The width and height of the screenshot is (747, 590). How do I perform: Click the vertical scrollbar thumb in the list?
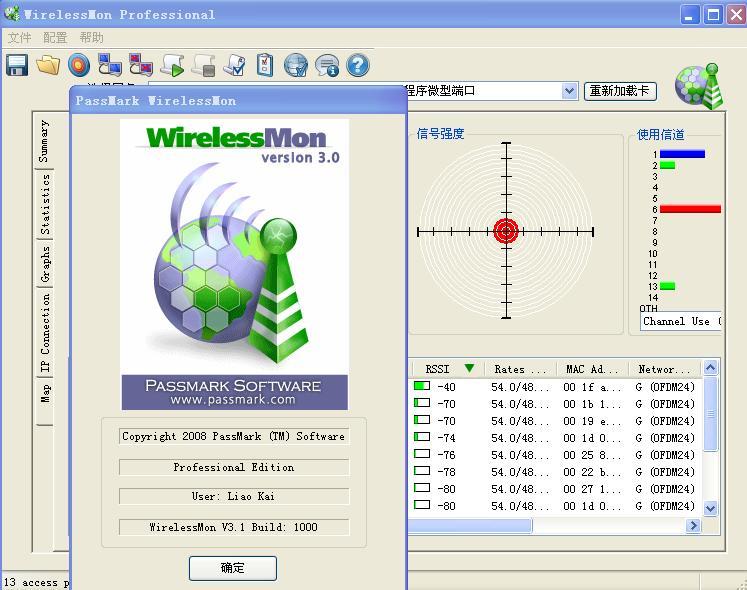pos(710,414)
